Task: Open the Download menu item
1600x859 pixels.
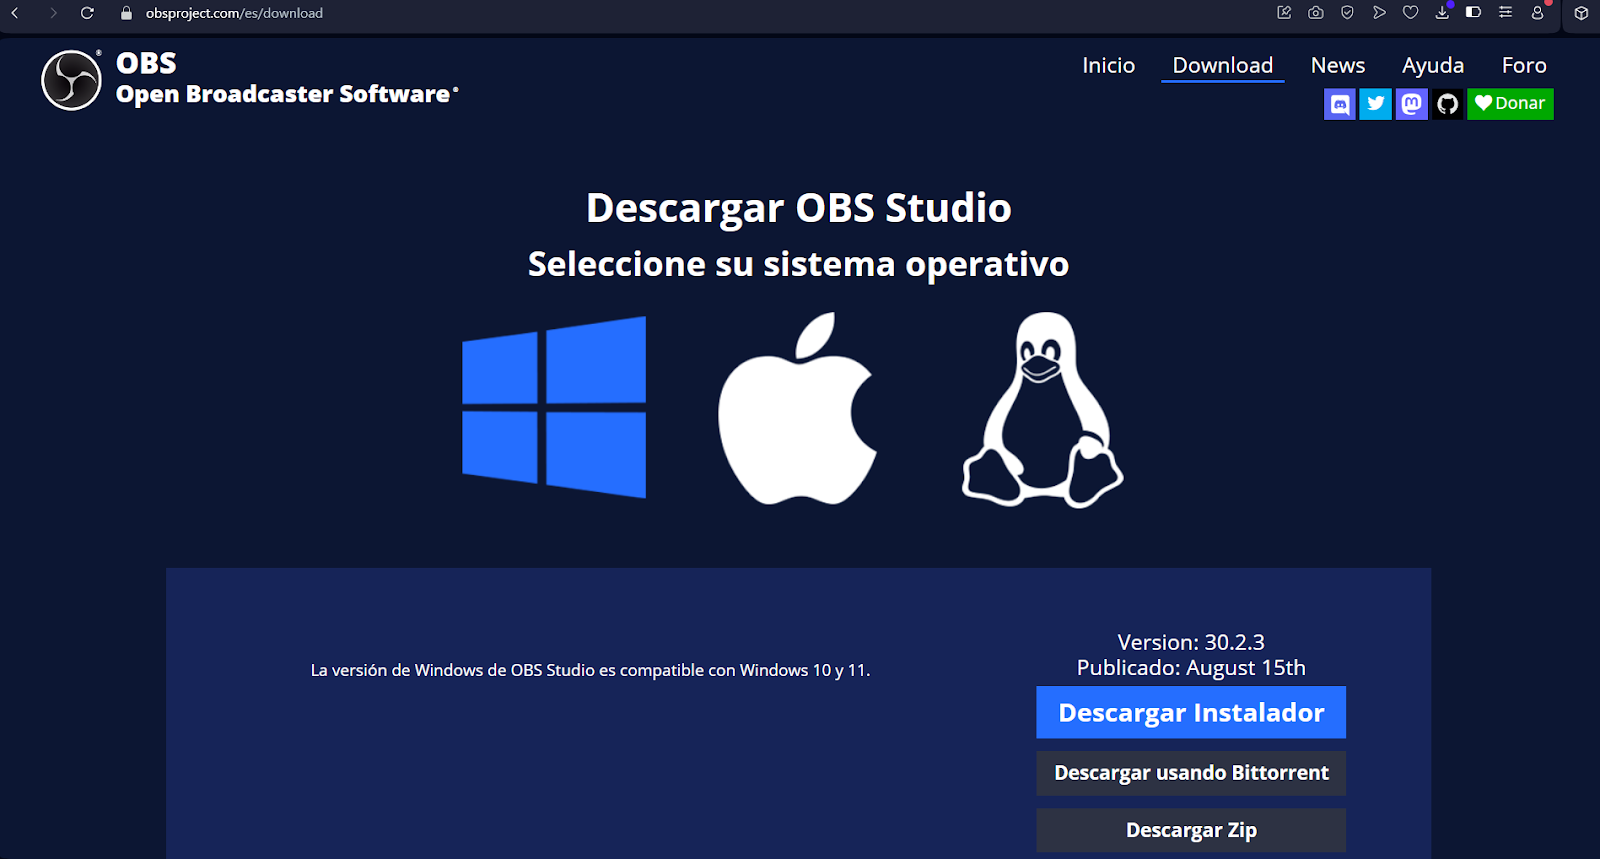Action: (1222, 65)
